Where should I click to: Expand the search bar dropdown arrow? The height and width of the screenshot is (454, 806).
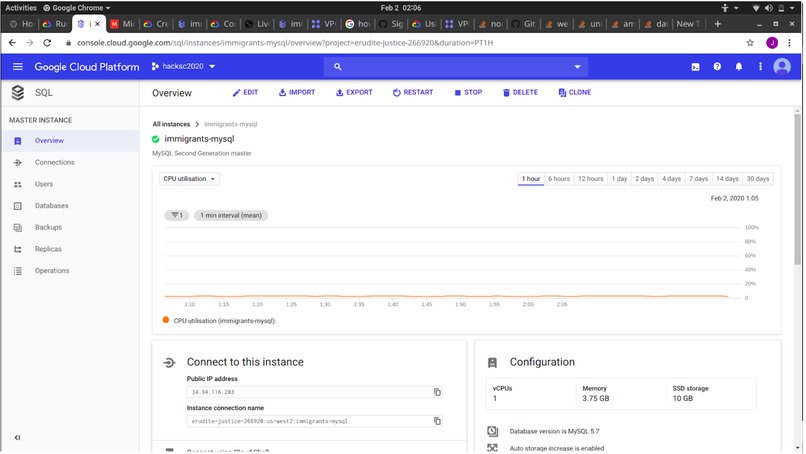(579, 67)
